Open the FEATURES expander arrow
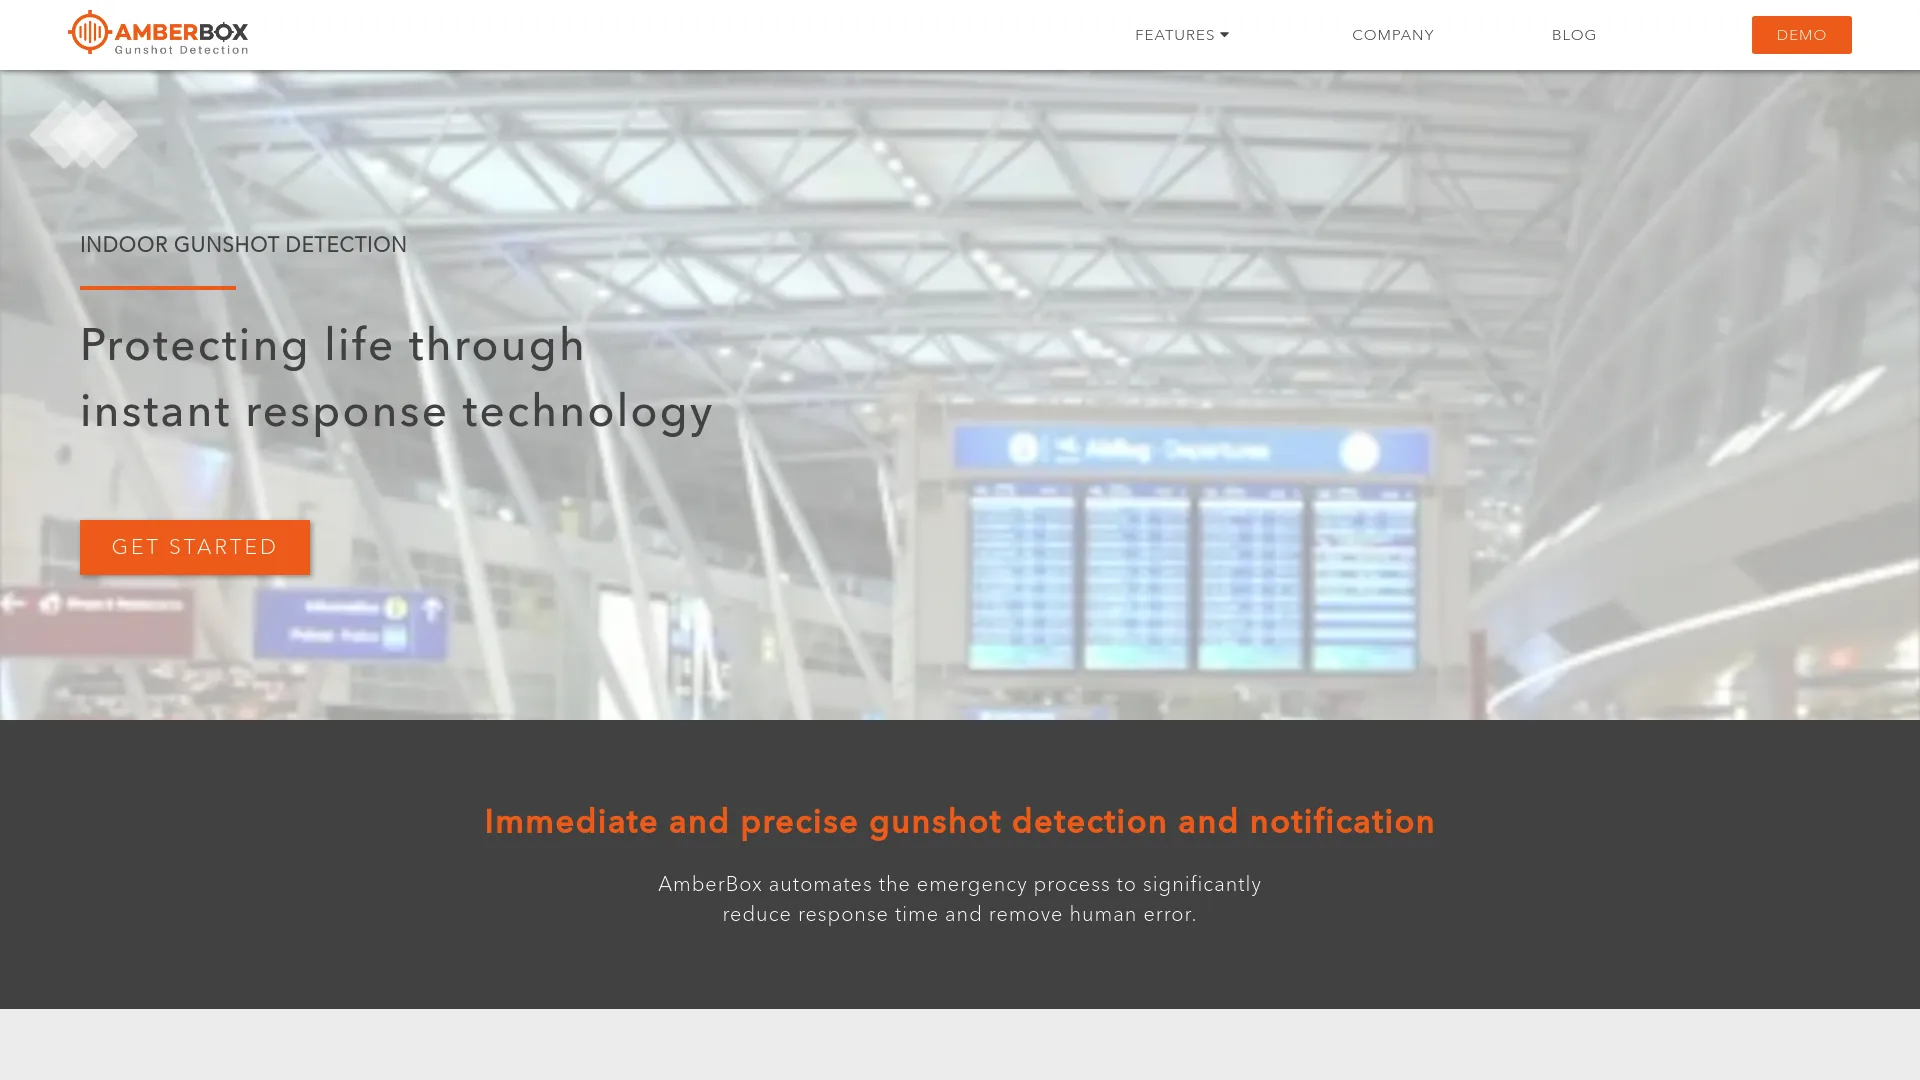The height and width of the screenshot is (1080, 1920). [x=1225, y=34]
